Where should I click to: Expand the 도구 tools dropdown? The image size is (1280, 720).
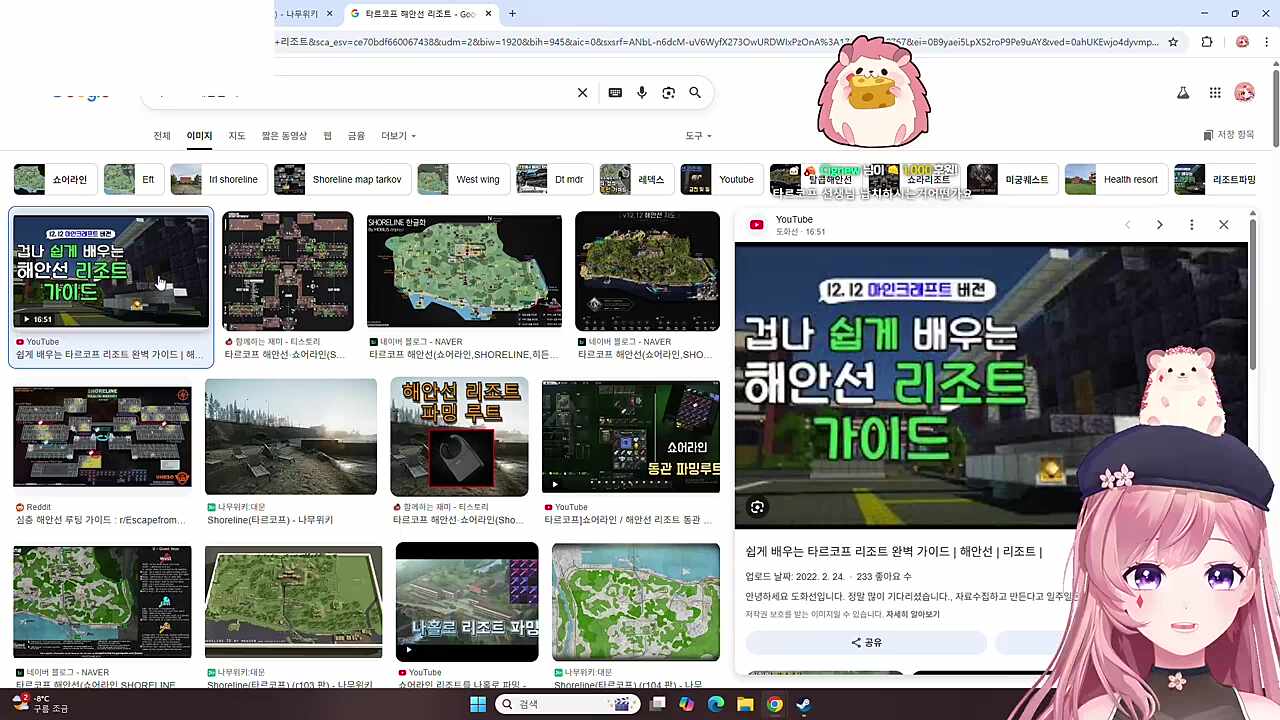pyautogui.click(x=698, y=136)
